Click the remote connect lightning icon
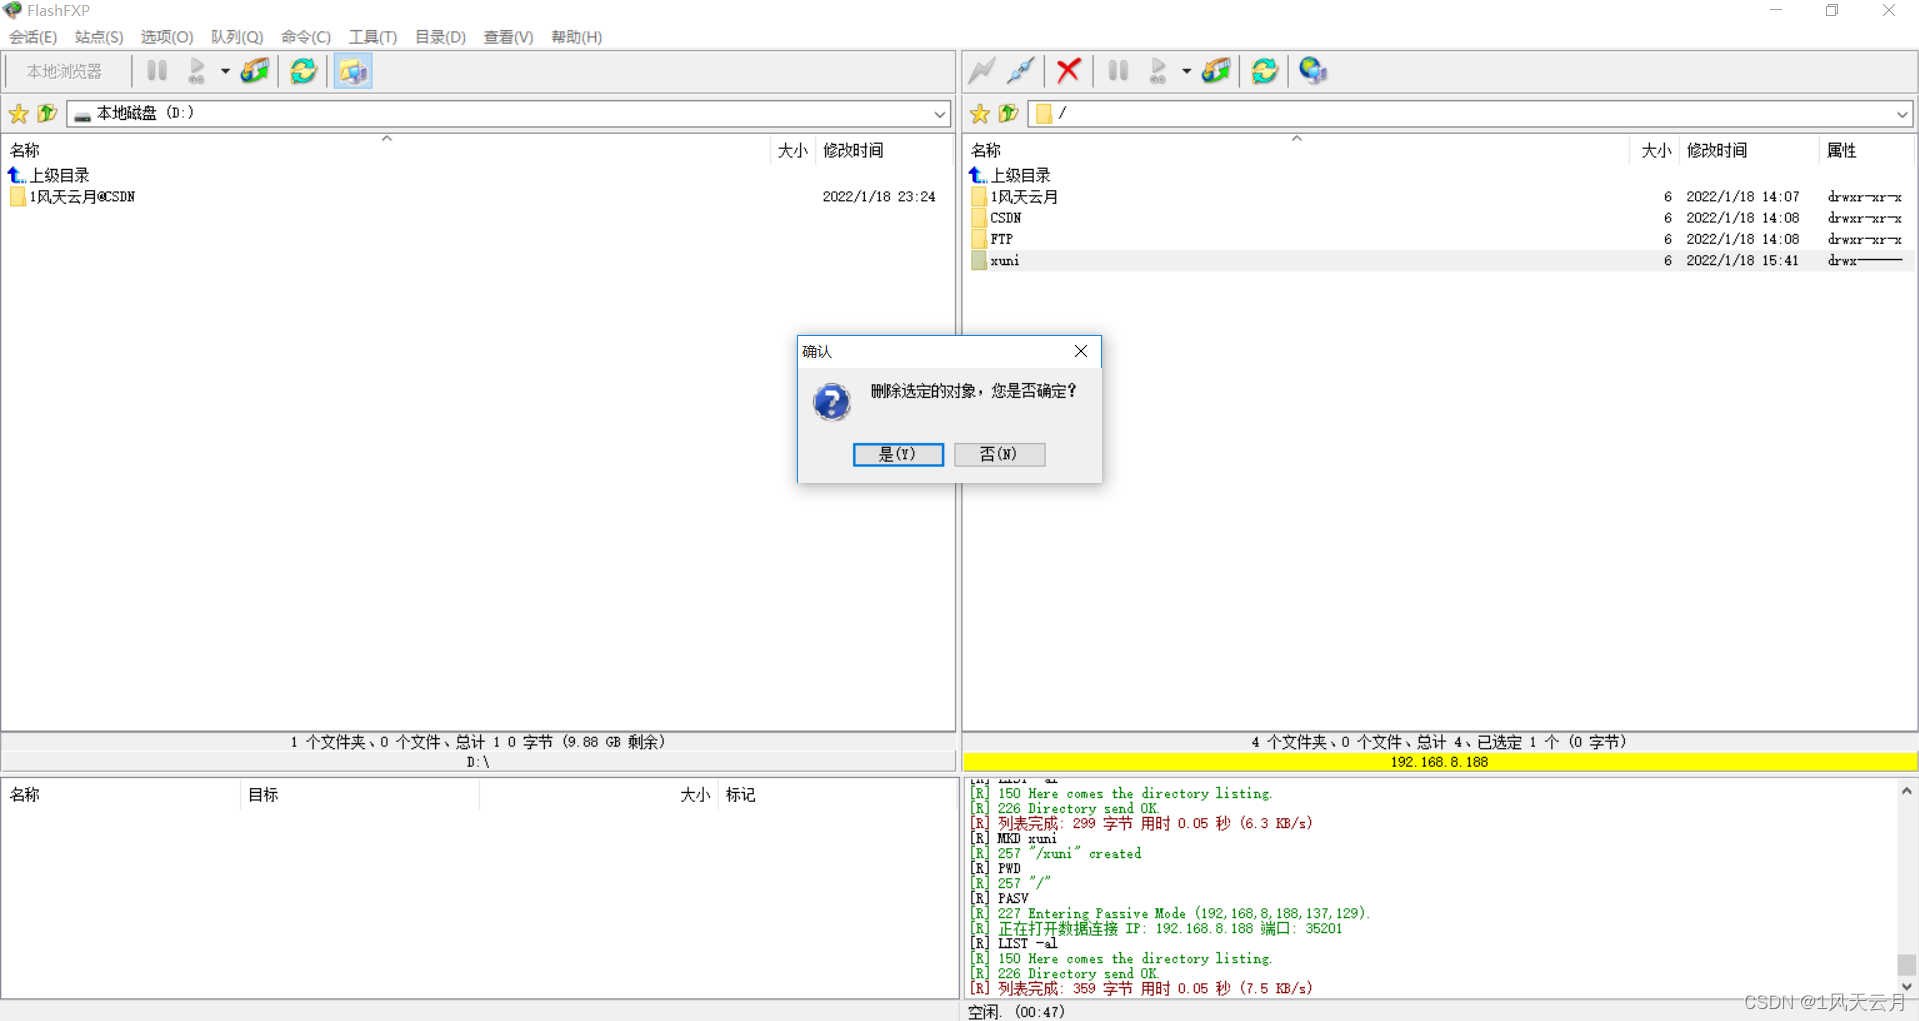The height and width of the screenshot is (1021, 1919). pyautogui.click(x=982, y=71)
